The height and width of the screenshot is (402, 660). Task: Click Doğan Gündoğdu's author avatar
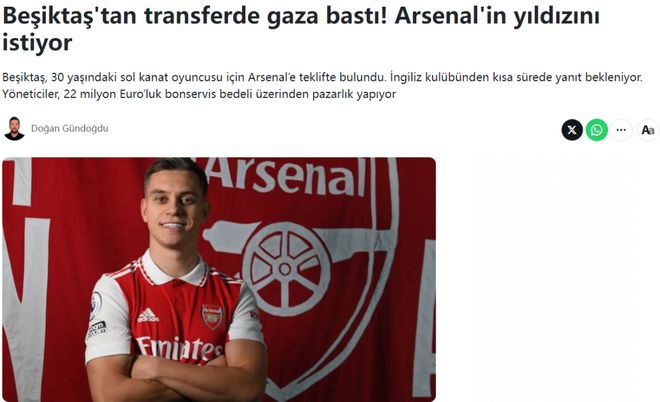coord(14,129)
